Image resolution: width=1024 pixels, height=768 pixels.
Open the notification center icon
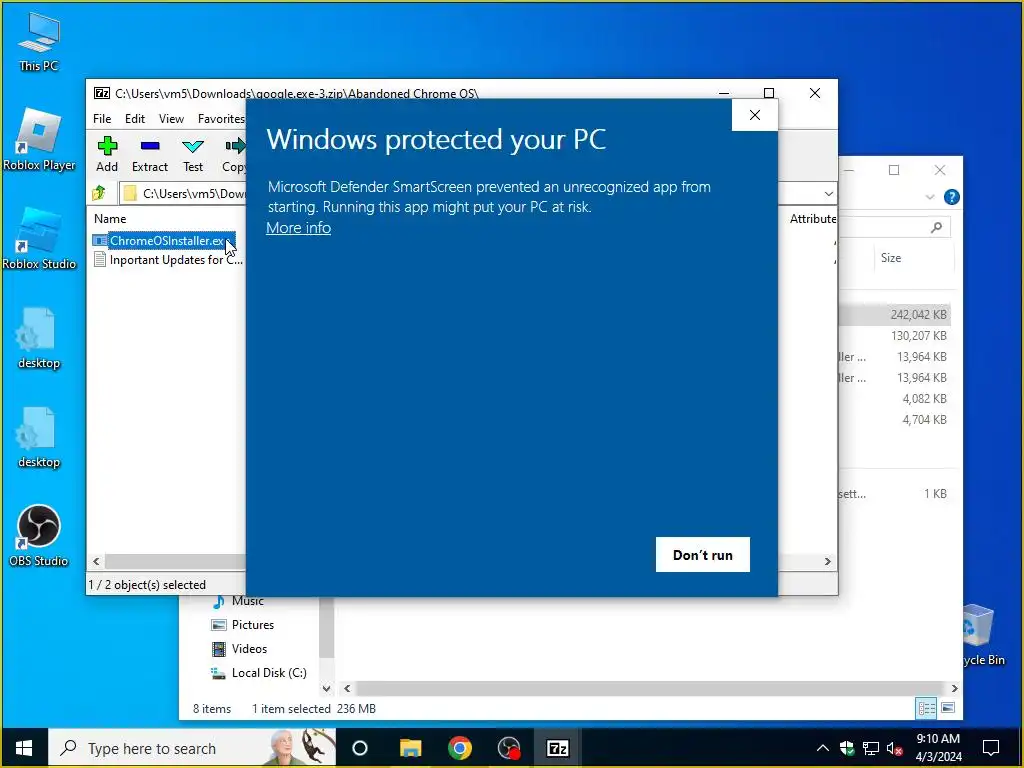click(991, 748)
